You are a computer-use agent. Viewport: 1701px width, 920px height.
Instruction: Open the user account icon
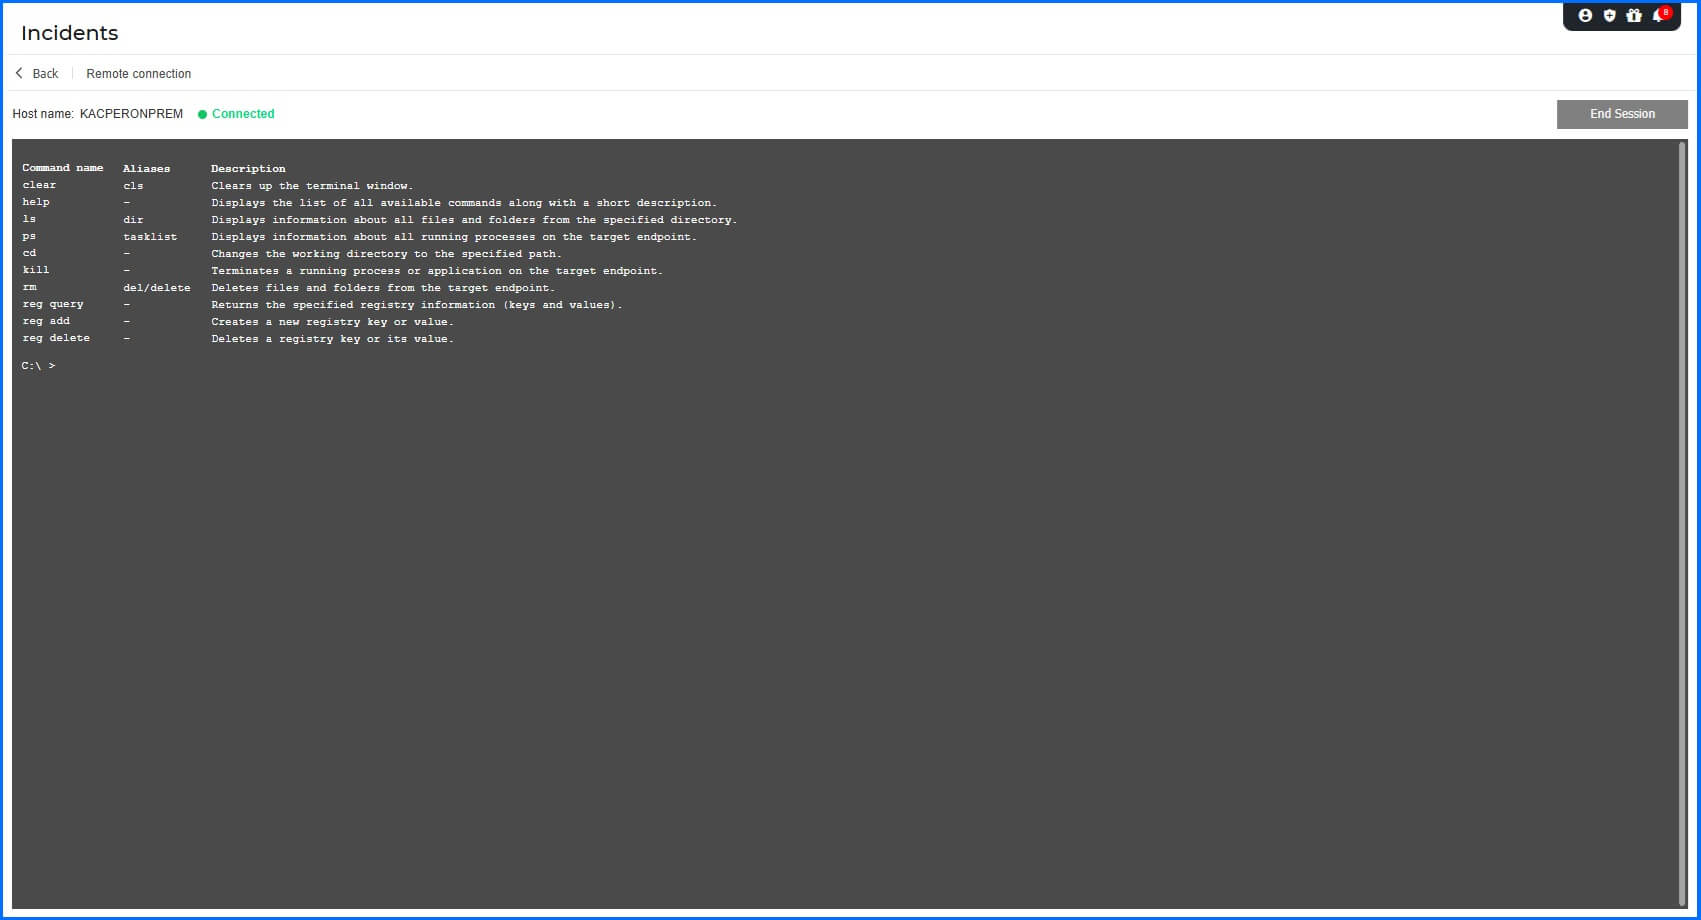[1585, 15]
